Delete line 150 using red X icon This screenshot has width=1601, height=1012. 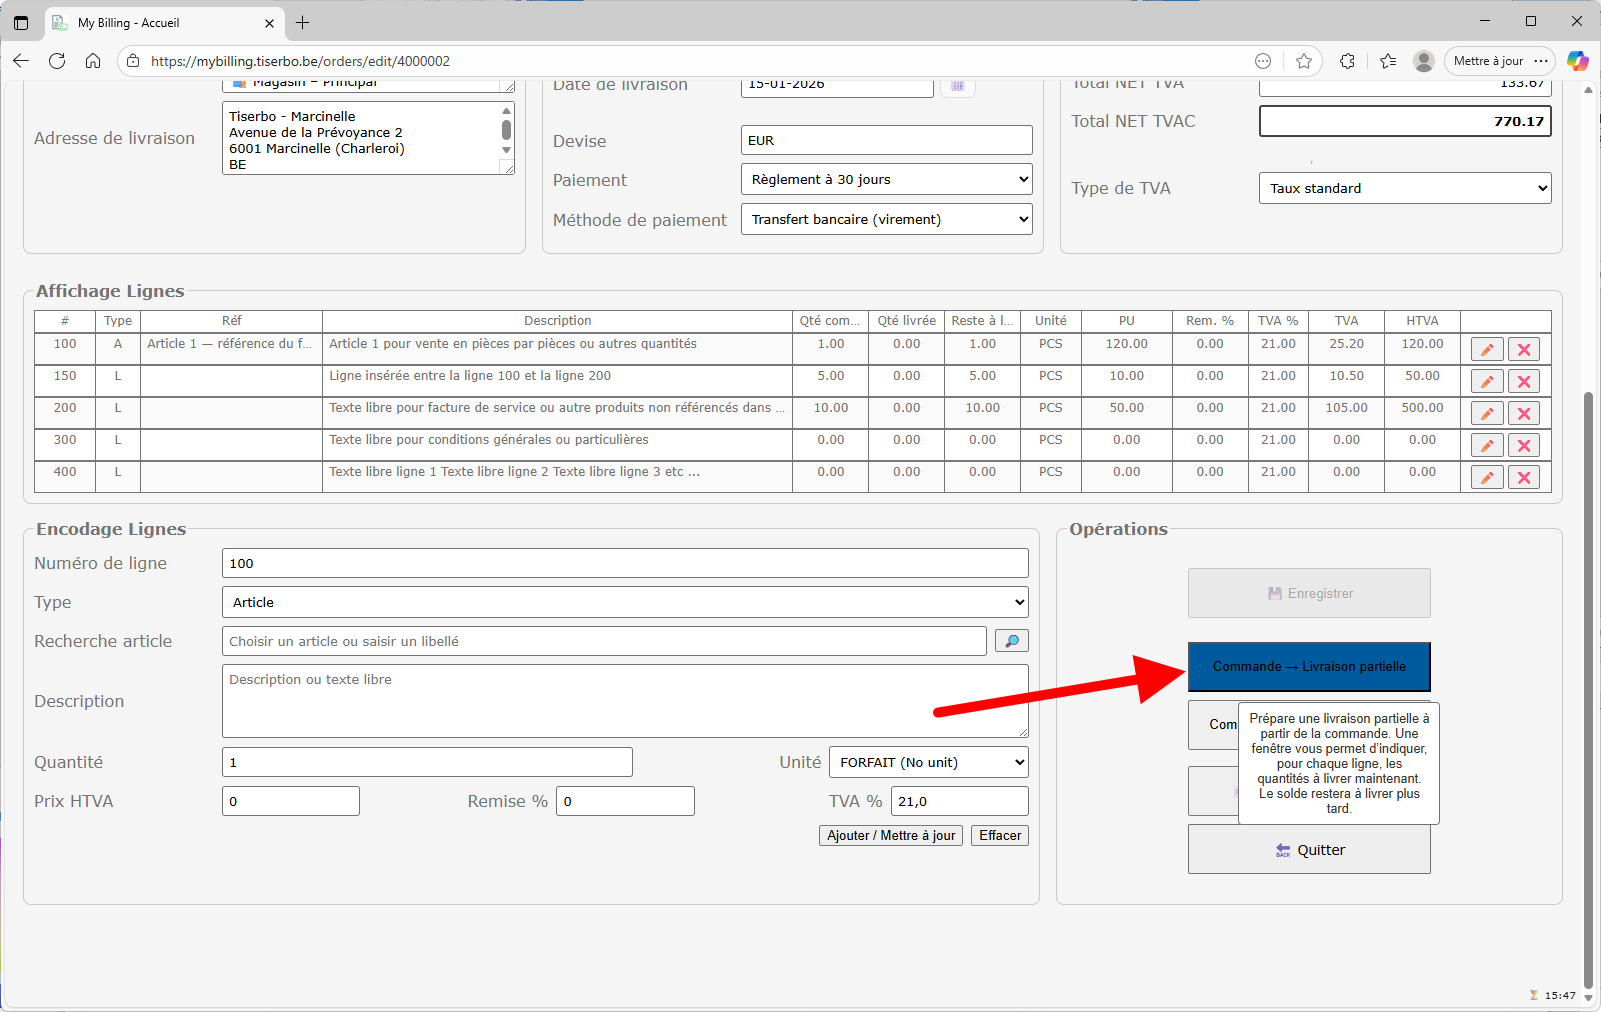point(1523,382)
